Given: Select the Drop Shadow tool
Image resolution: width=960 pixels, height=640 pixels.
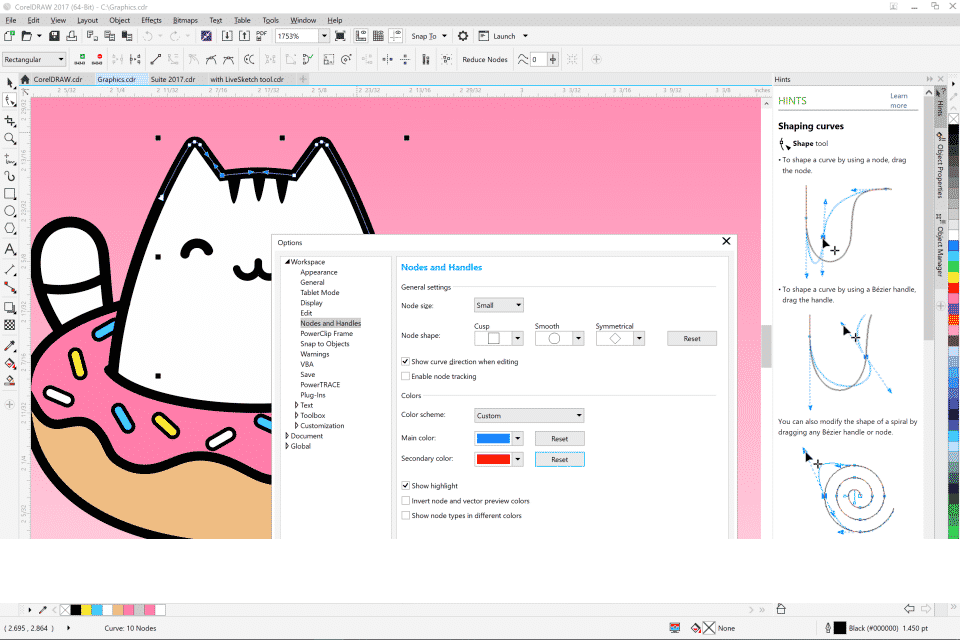Looking at the screenshot, I should click(10, 307).
